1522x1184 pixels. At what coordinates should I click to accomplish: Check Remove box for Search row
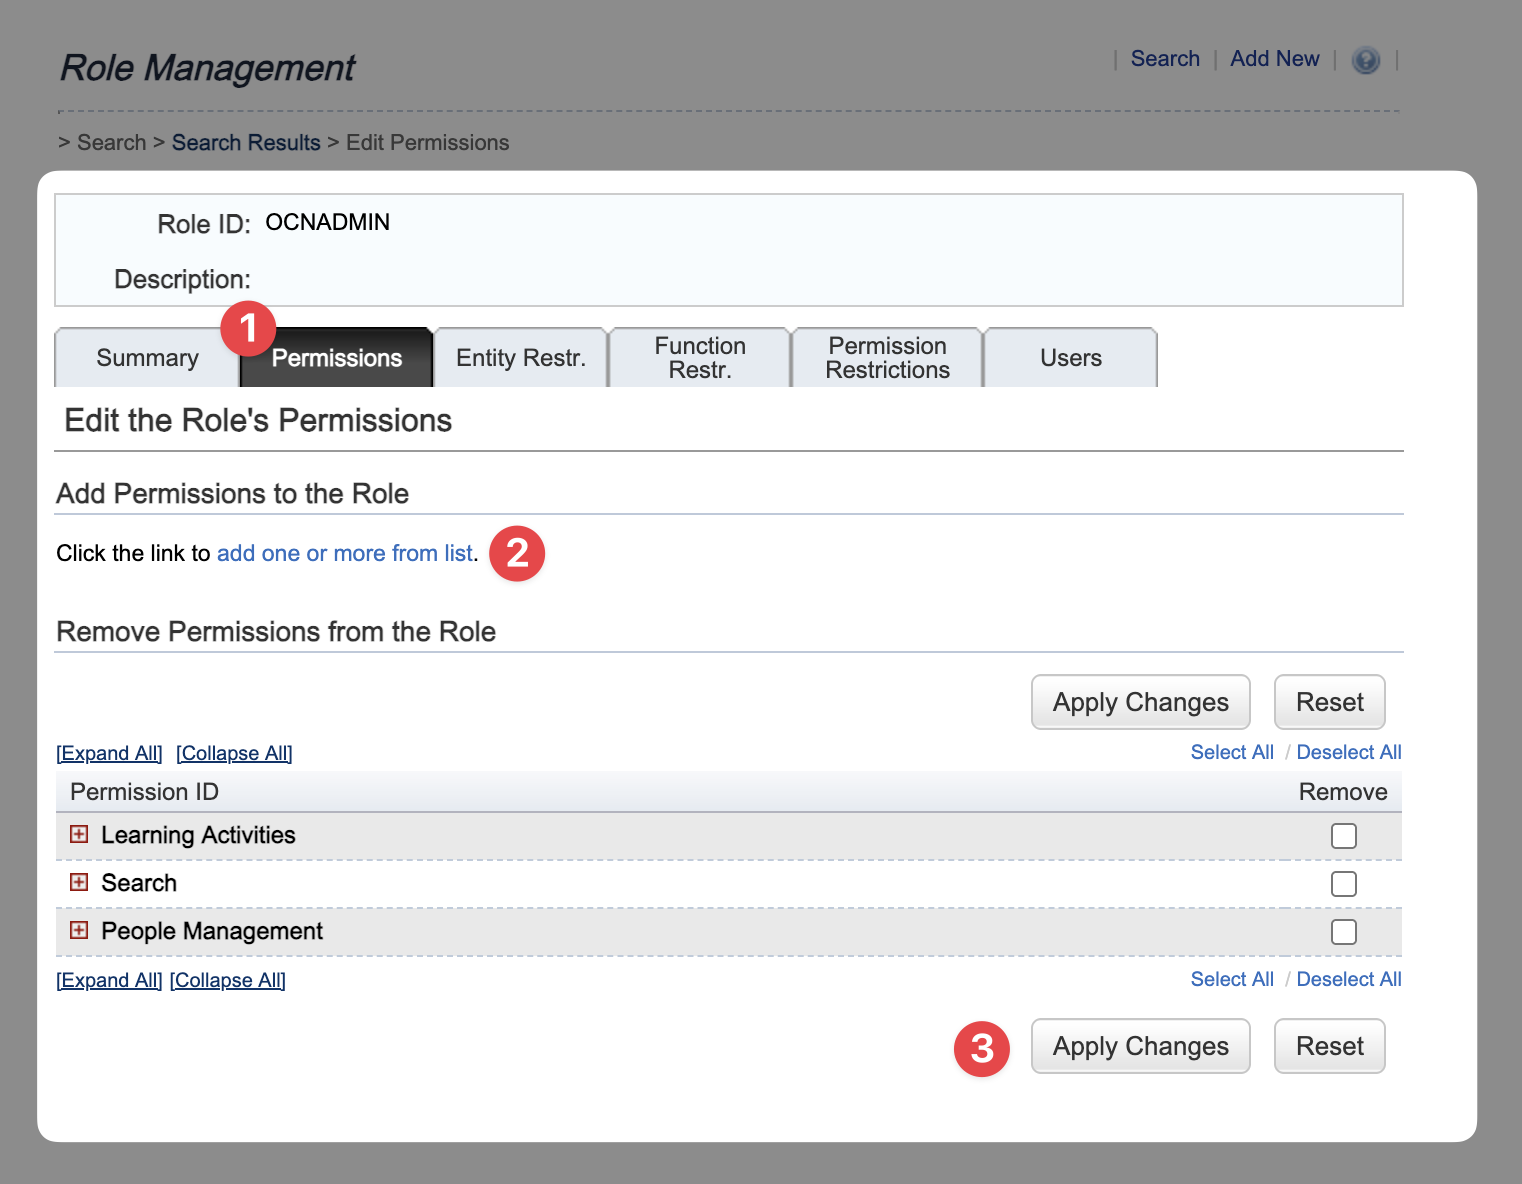1343,884
